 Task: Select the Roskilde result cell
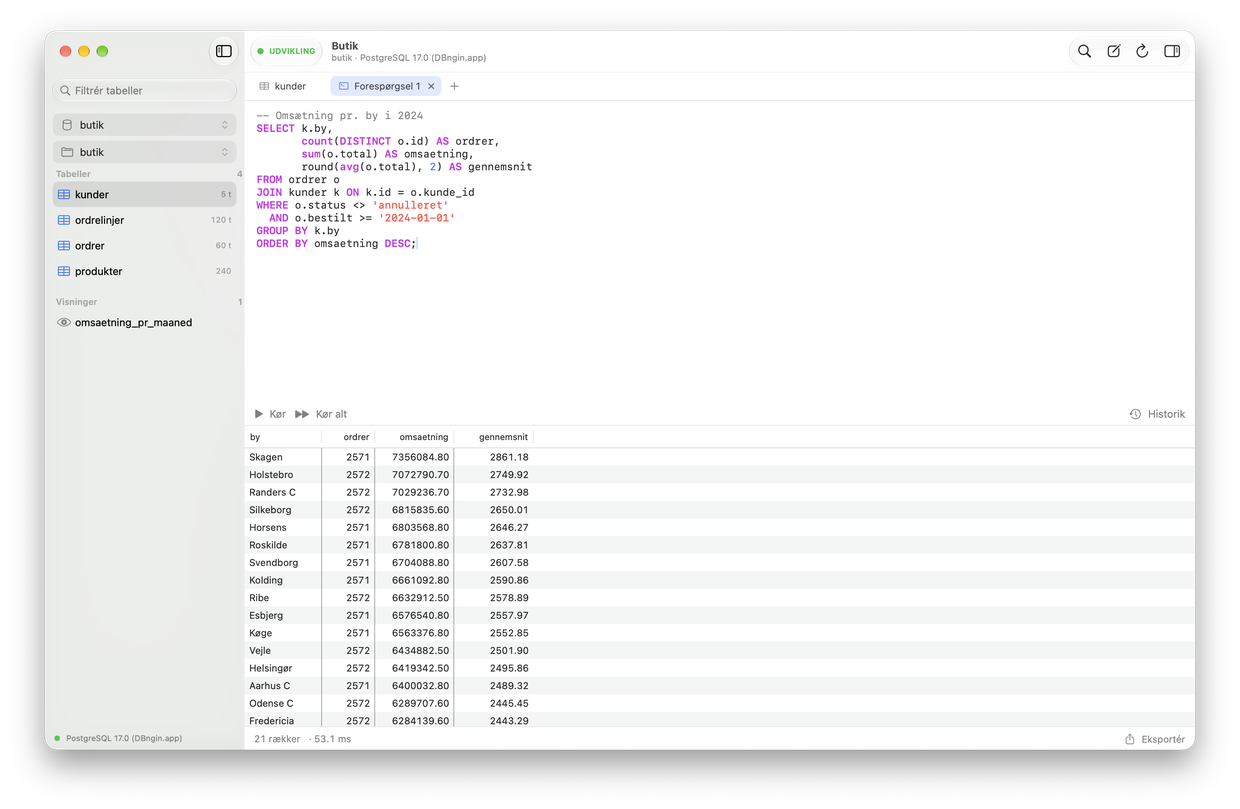283,545
